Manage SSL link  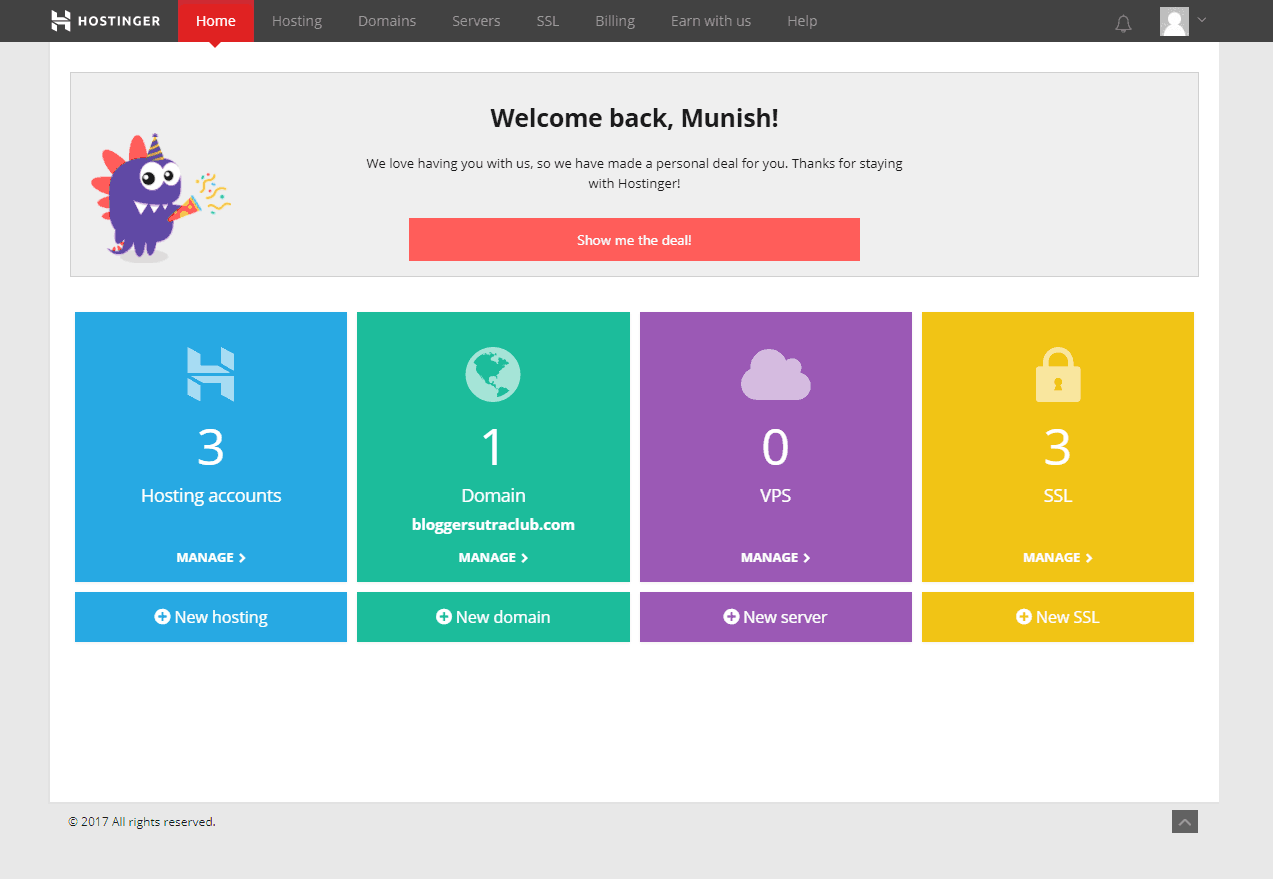(x=1058, y=558)
